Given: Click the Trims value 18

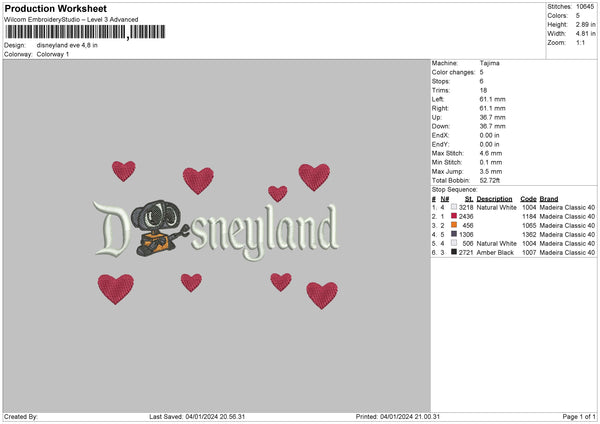Looking at the screenshot, I should pos(483,90).
